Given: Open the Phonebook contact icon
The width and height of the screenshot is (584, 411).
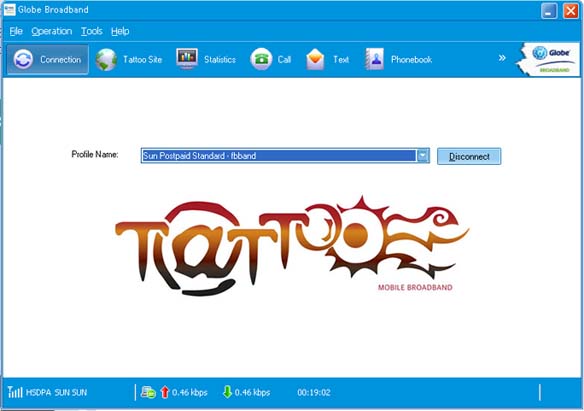Looking at the screenshot, I should [374, 59].
